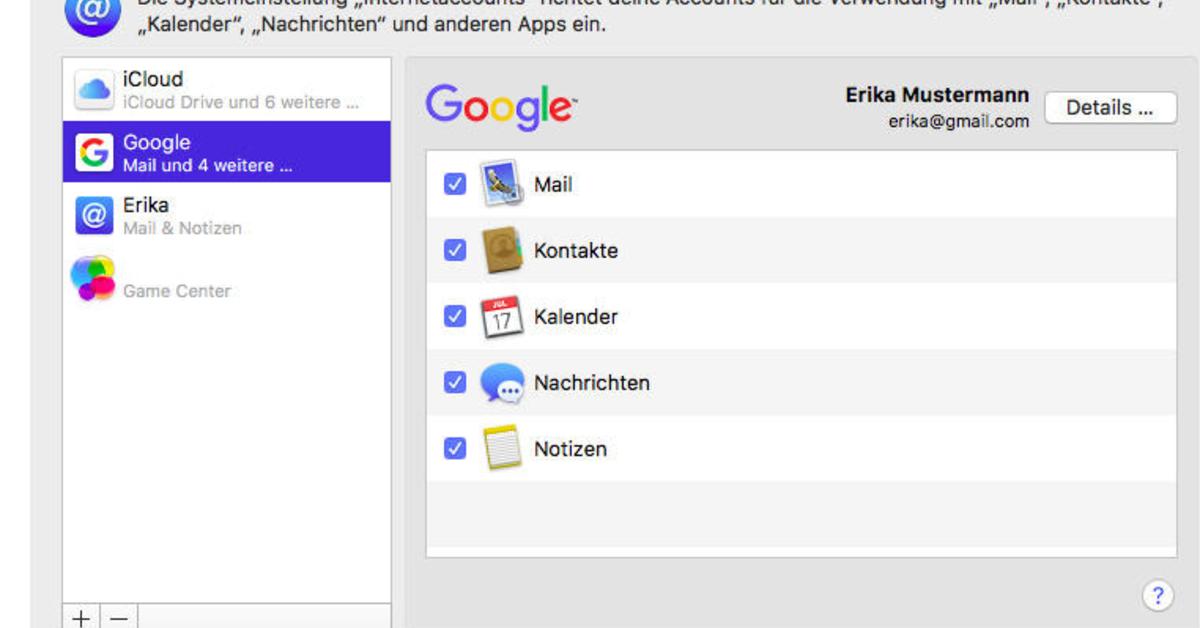Uncheck the Kontakte checkbox
The width and height of the screenshot is (1200, 628).
click(455, 250)
